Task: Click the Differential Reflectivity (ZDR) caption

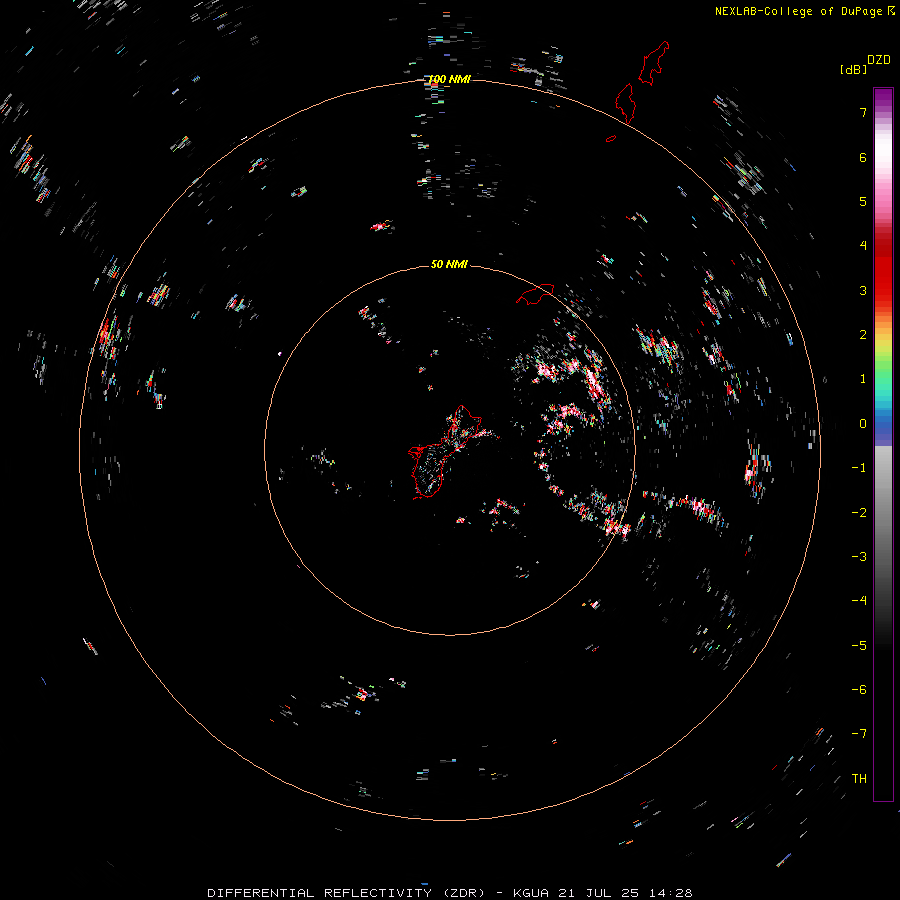Action: (x=449, y=893)
